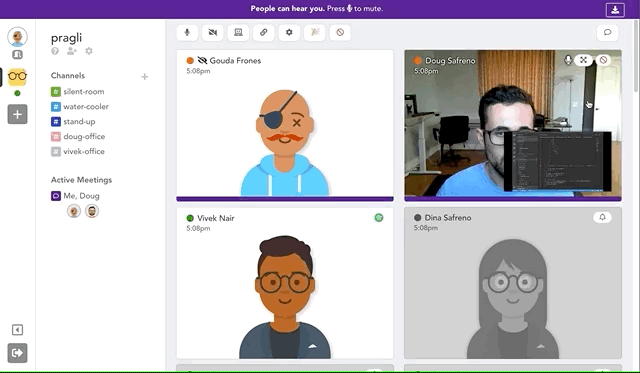Toggle the camera video button
Screen dimensions: 640x373
(213, 32)
